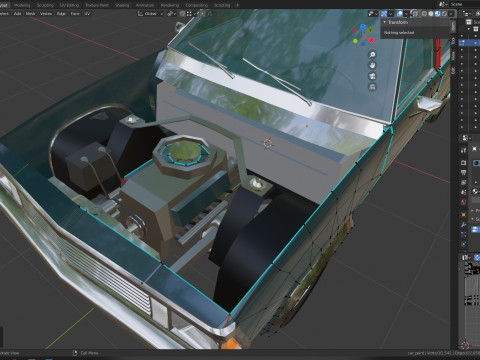Open the Modifier properties wrench tab

(x=464, y=225)
